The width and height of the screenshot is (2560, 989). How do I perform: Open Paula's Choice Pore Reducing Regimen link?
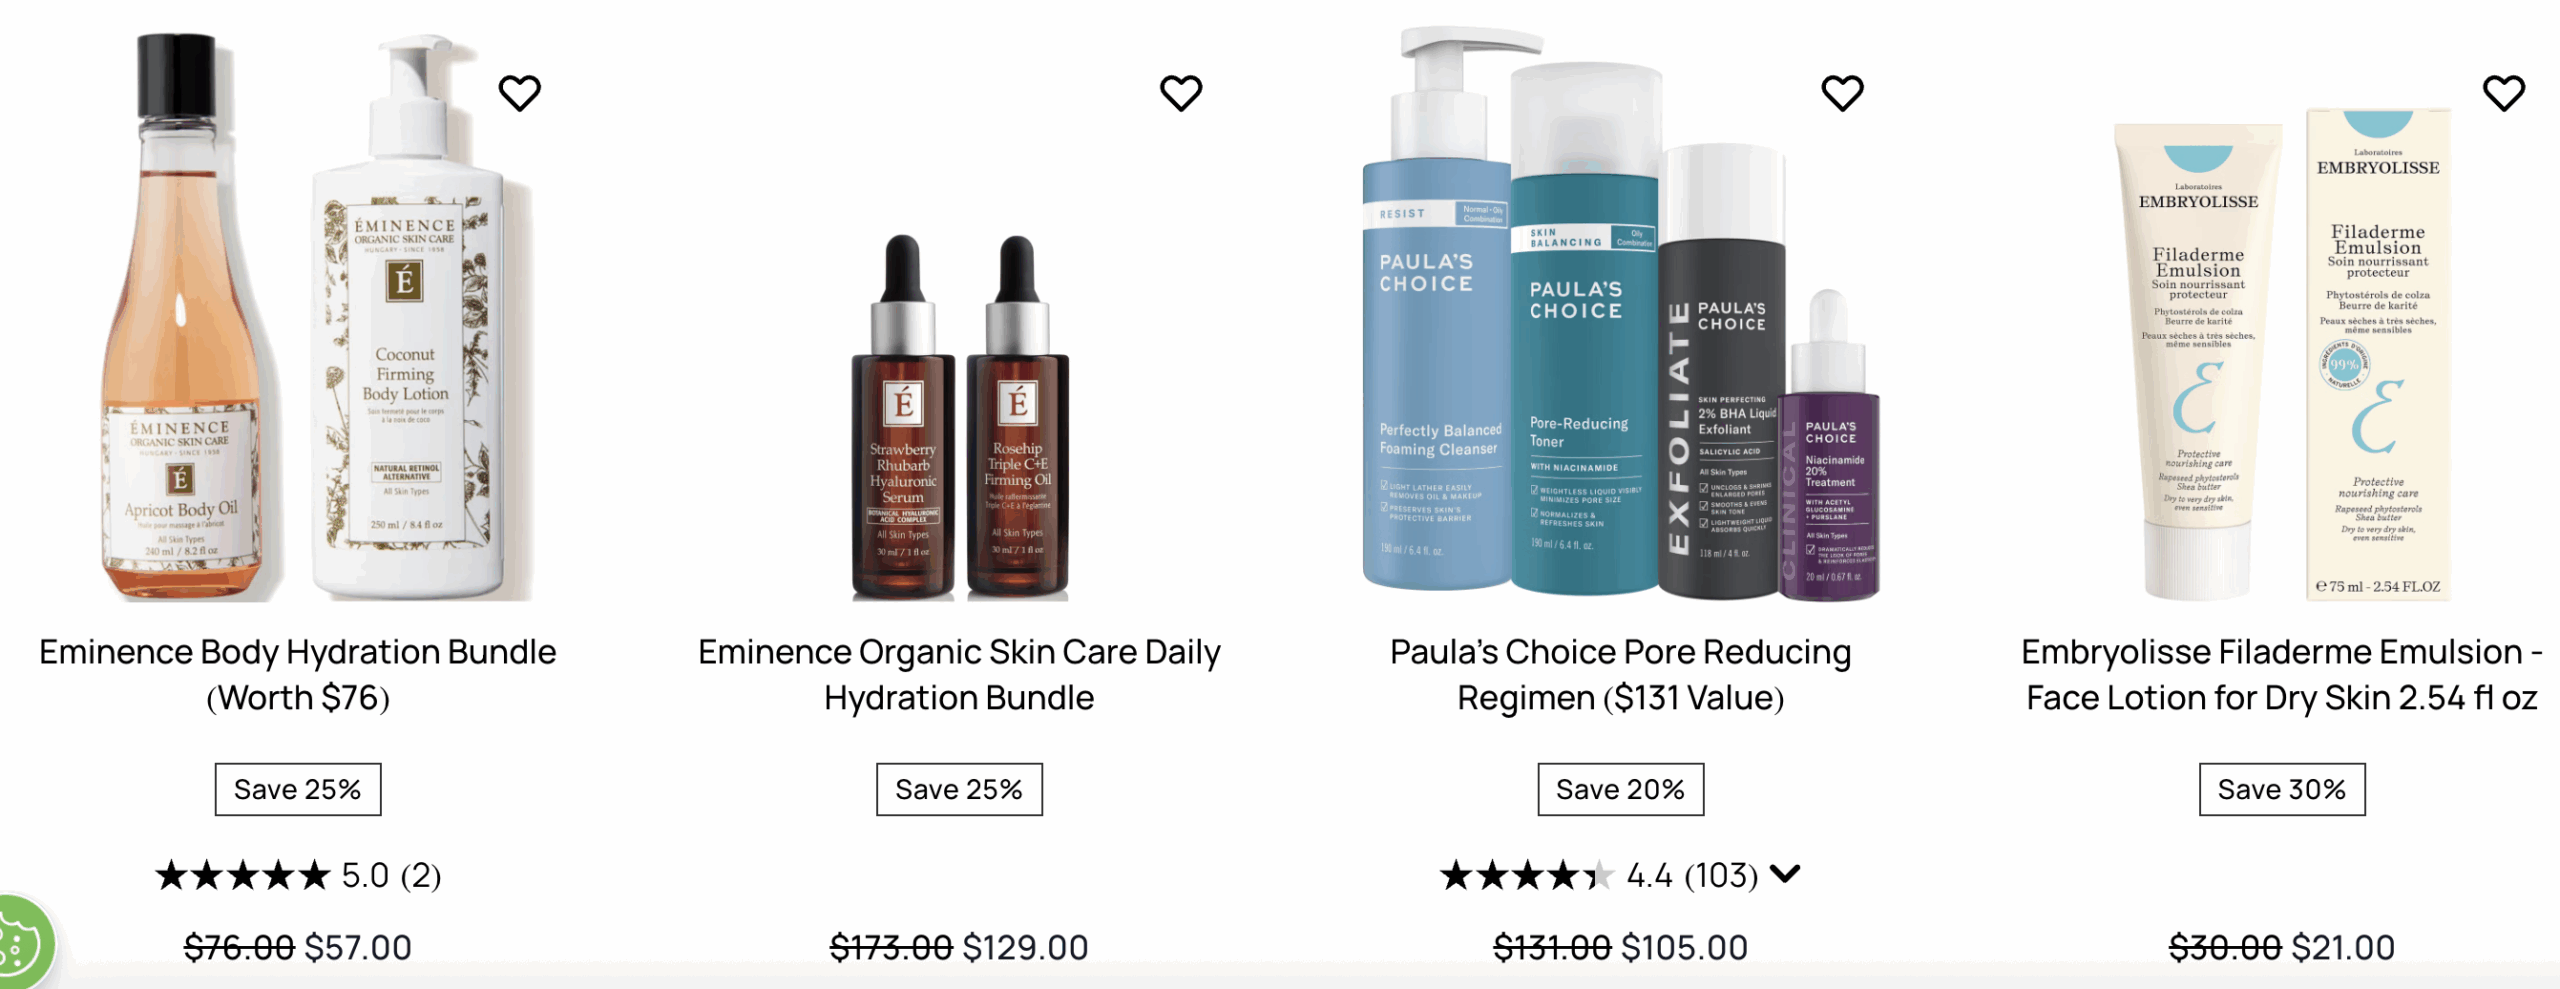point(1621,675)
